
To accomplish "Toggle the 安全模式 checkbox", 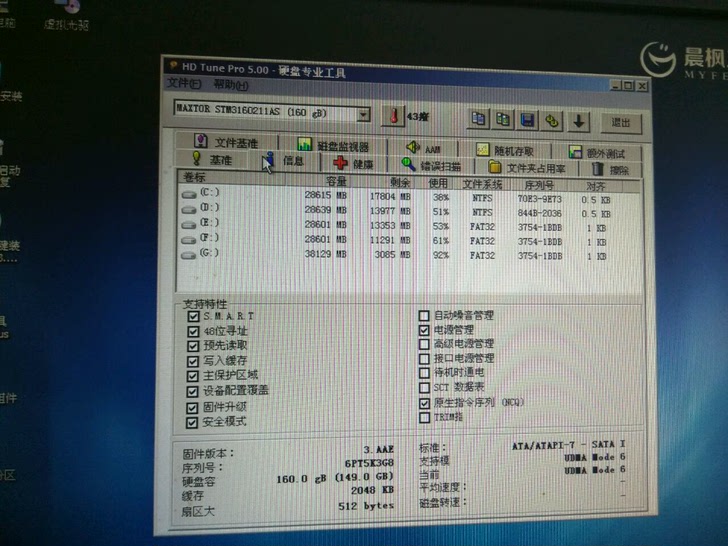I will click(x=192, y=422).
